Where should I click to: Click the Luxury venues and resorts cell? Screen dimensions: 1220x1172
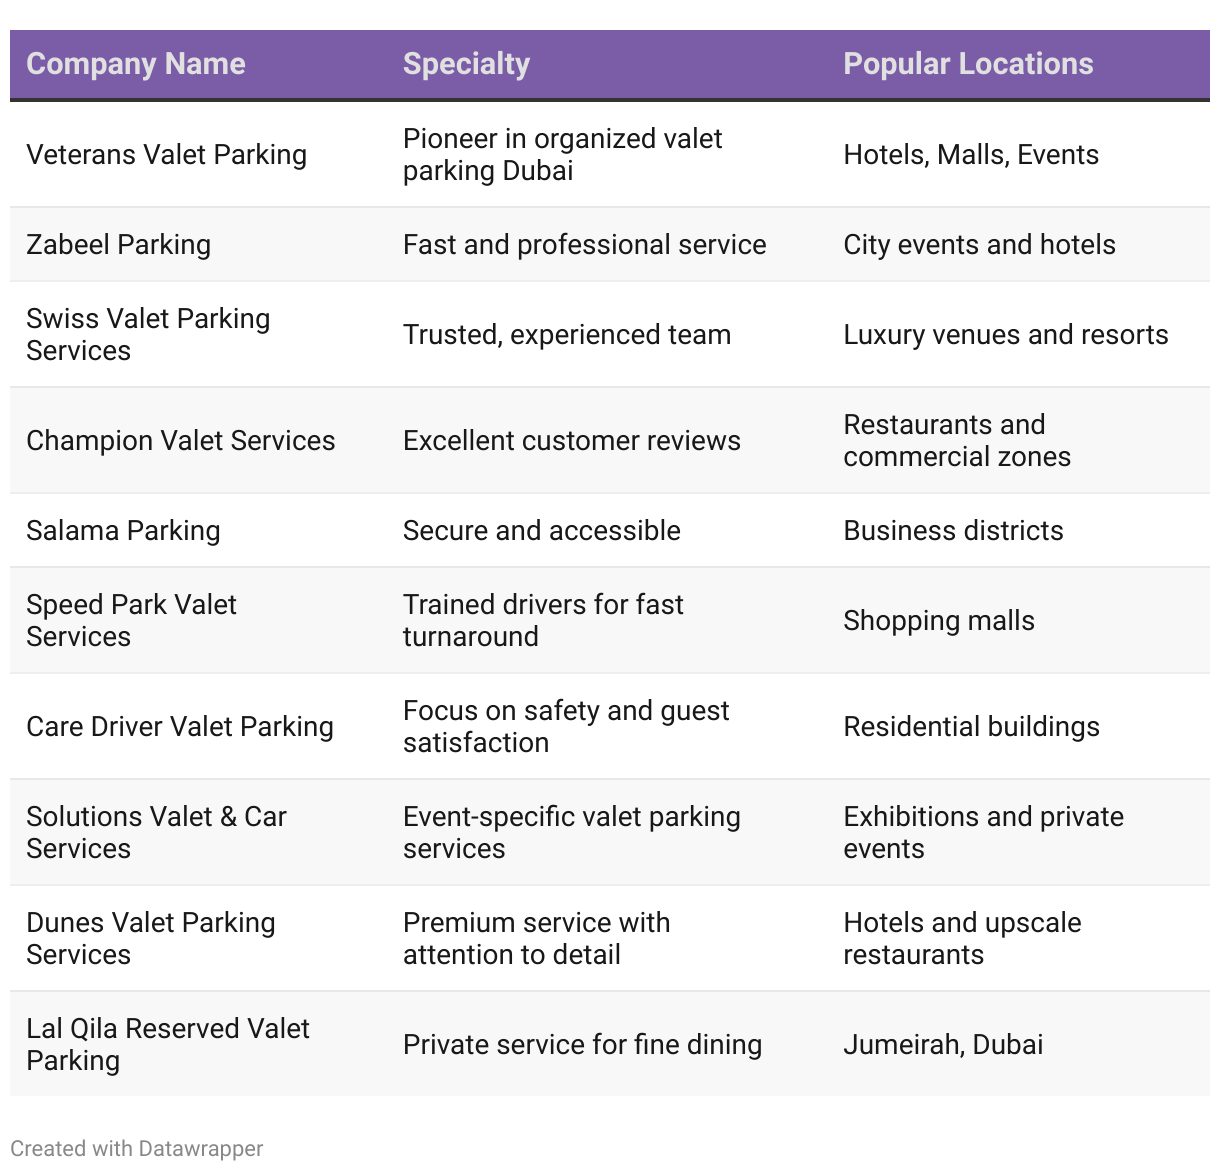[x=1006, y=334]
